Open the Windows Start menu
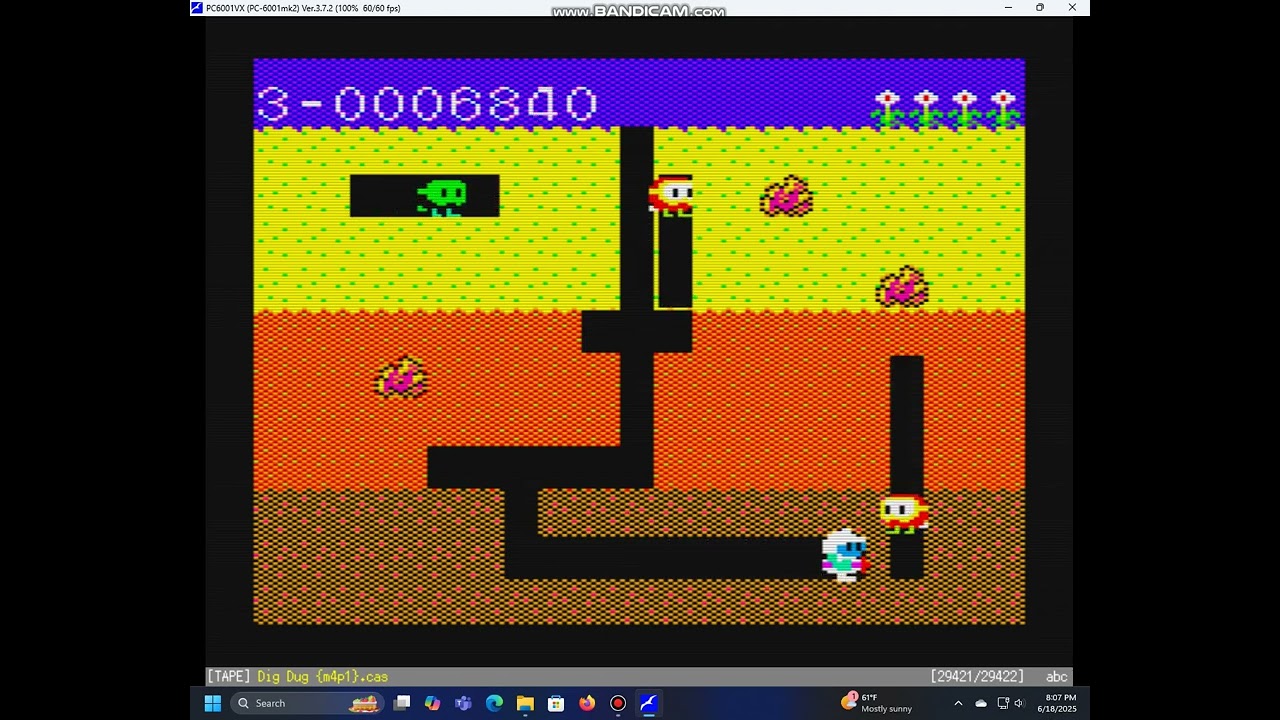This screenshot has width=1280, height=720. [213, 703]
